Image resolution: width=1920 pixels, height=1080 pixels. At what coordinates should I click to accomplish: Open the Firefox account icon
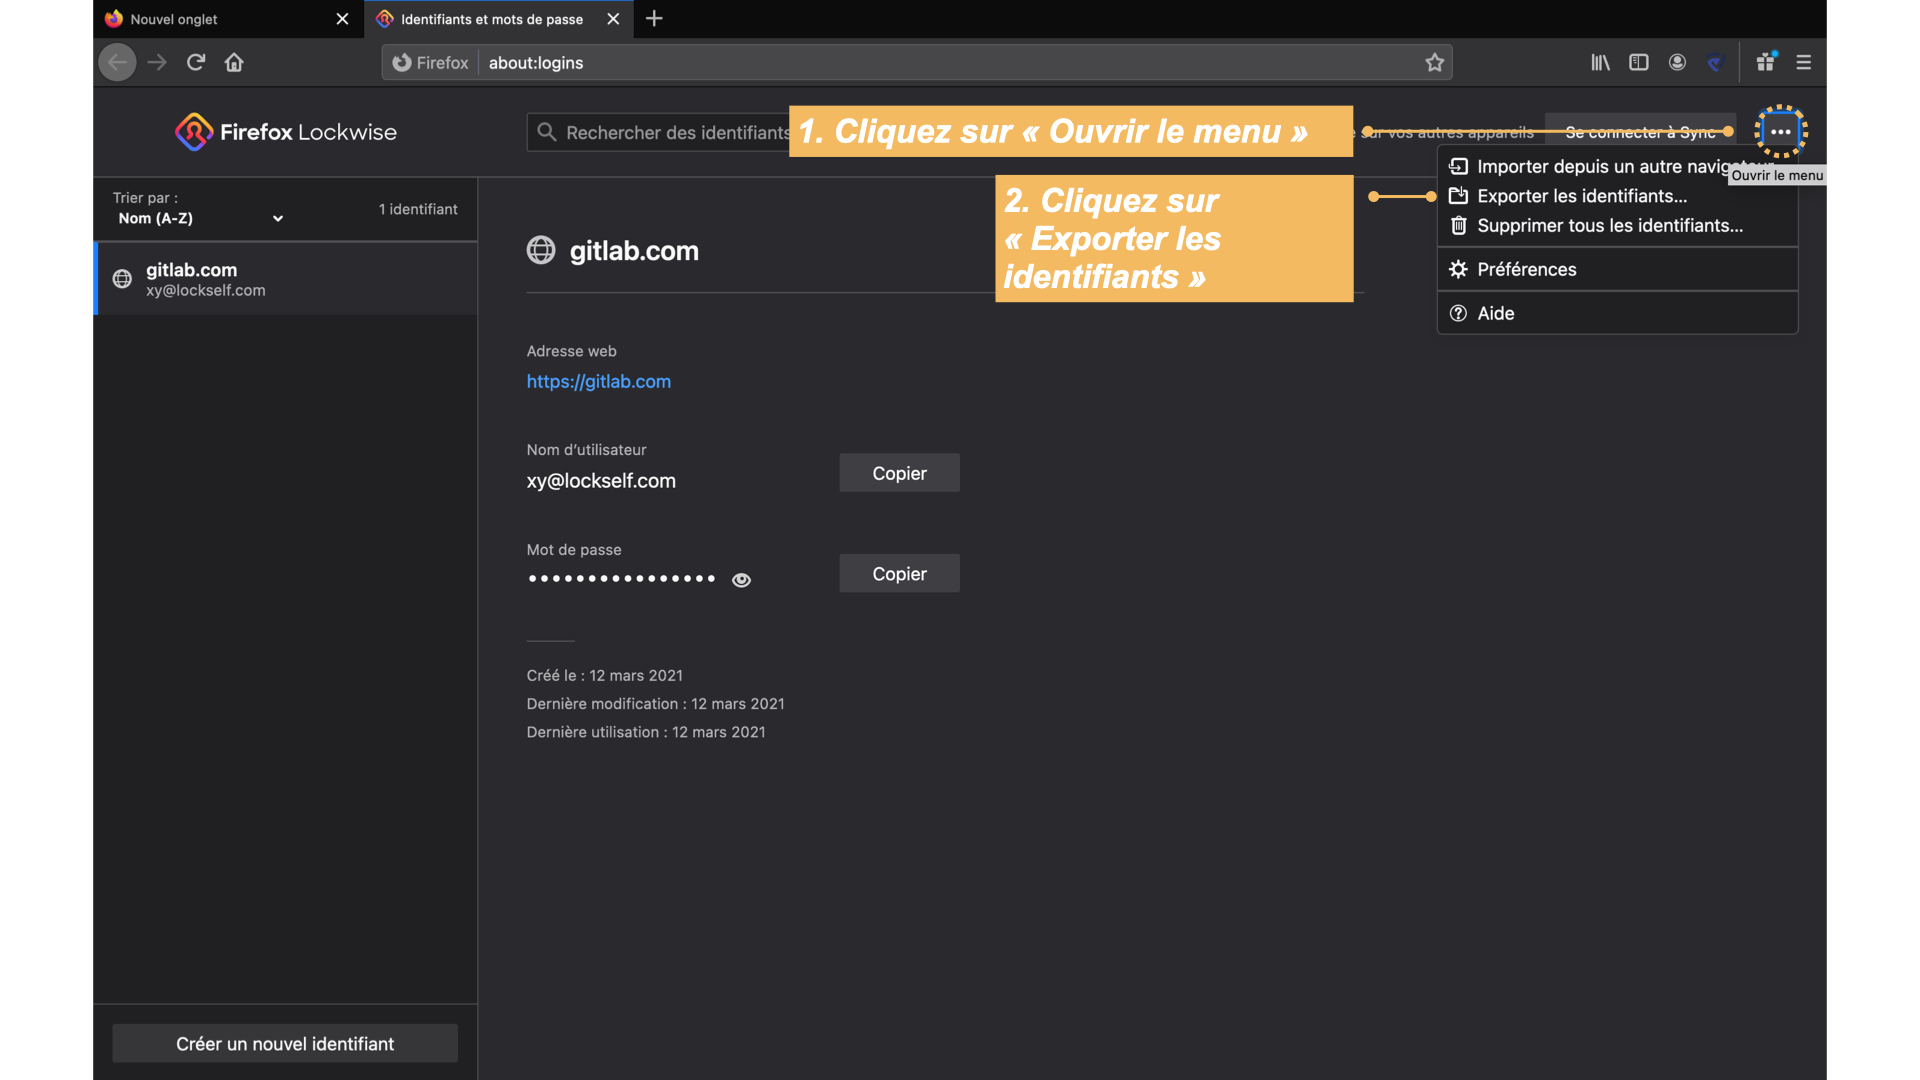(x=1677, y=62)
